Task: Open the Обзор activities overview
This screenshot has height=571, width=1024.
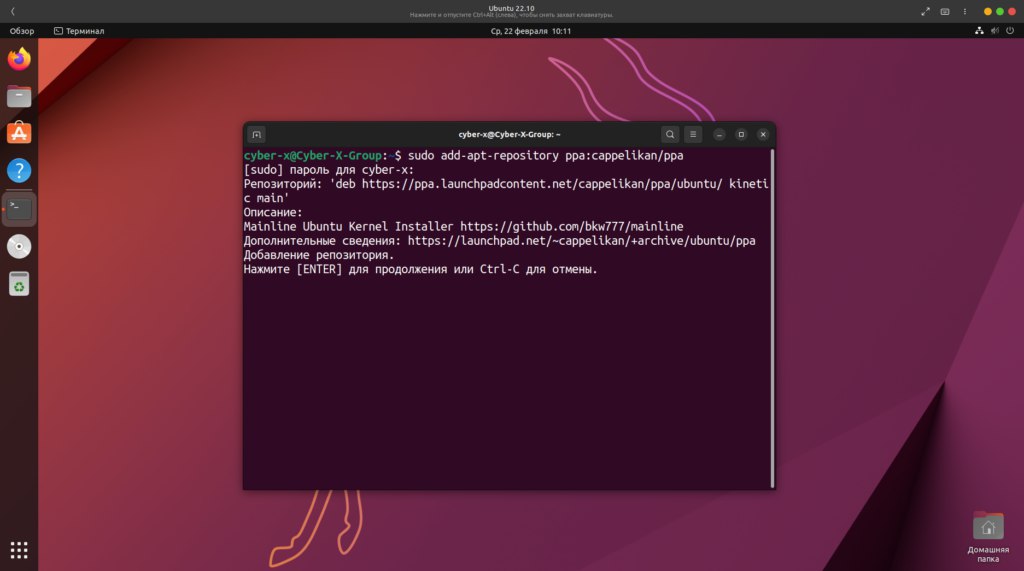Action: pyautogui.click(x=22, y=31)
